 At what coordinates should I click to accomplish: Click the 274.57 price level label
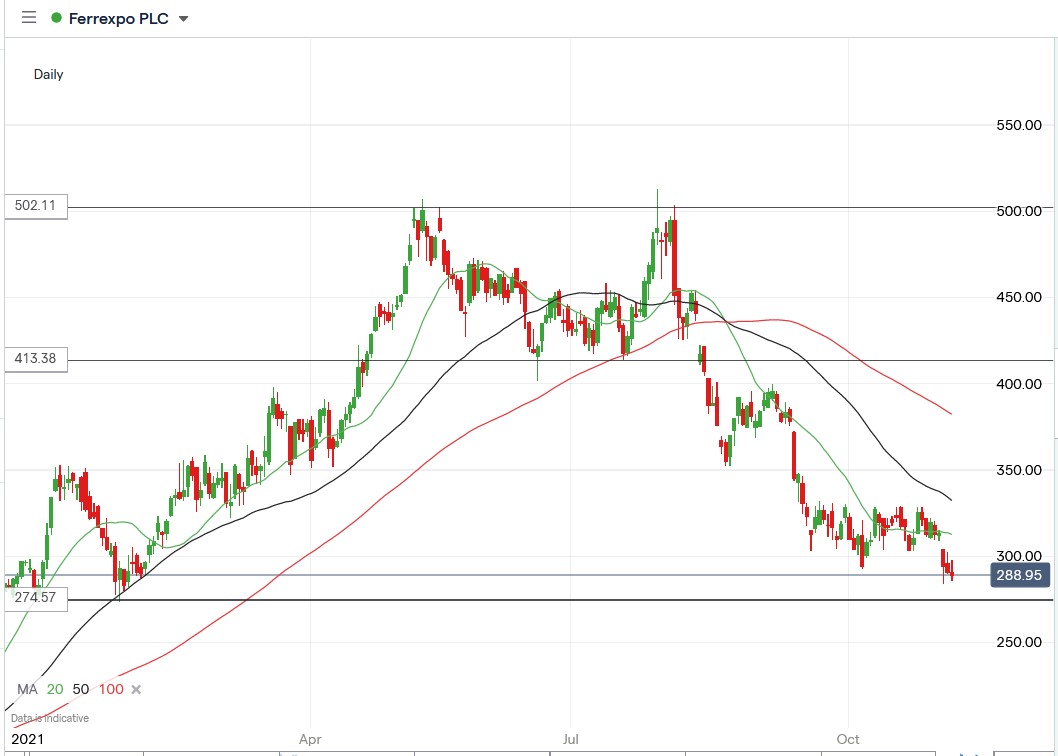click(x=33, y=596)
